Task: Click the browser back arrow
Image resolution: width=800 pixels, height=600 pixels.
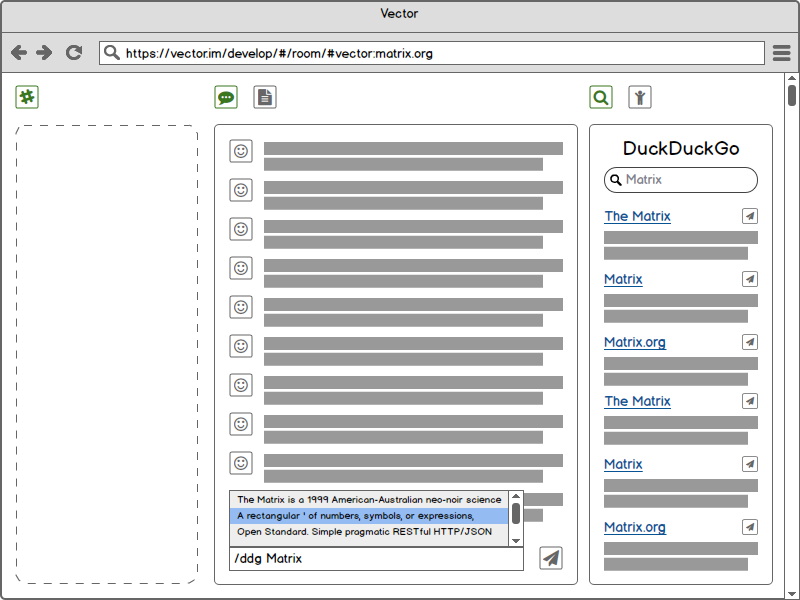Action: 19,53
